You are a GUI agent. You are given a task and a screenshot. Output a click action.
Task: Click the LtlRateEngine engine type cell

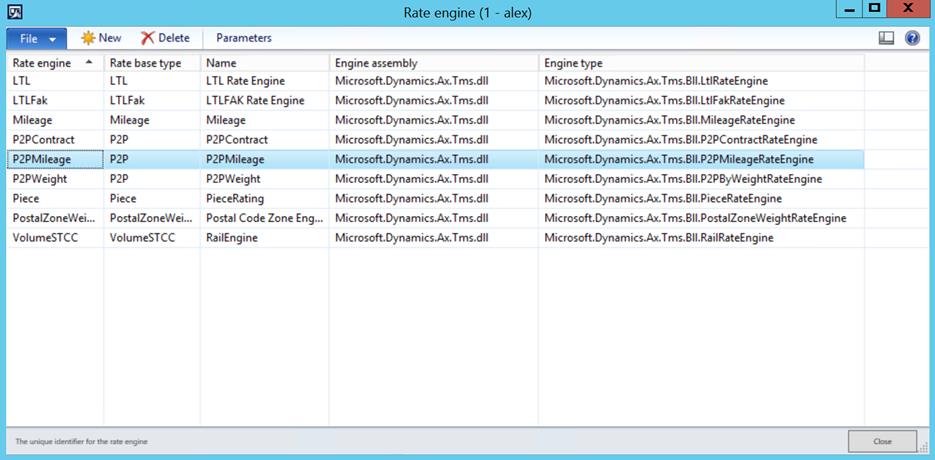pos(701,81)
